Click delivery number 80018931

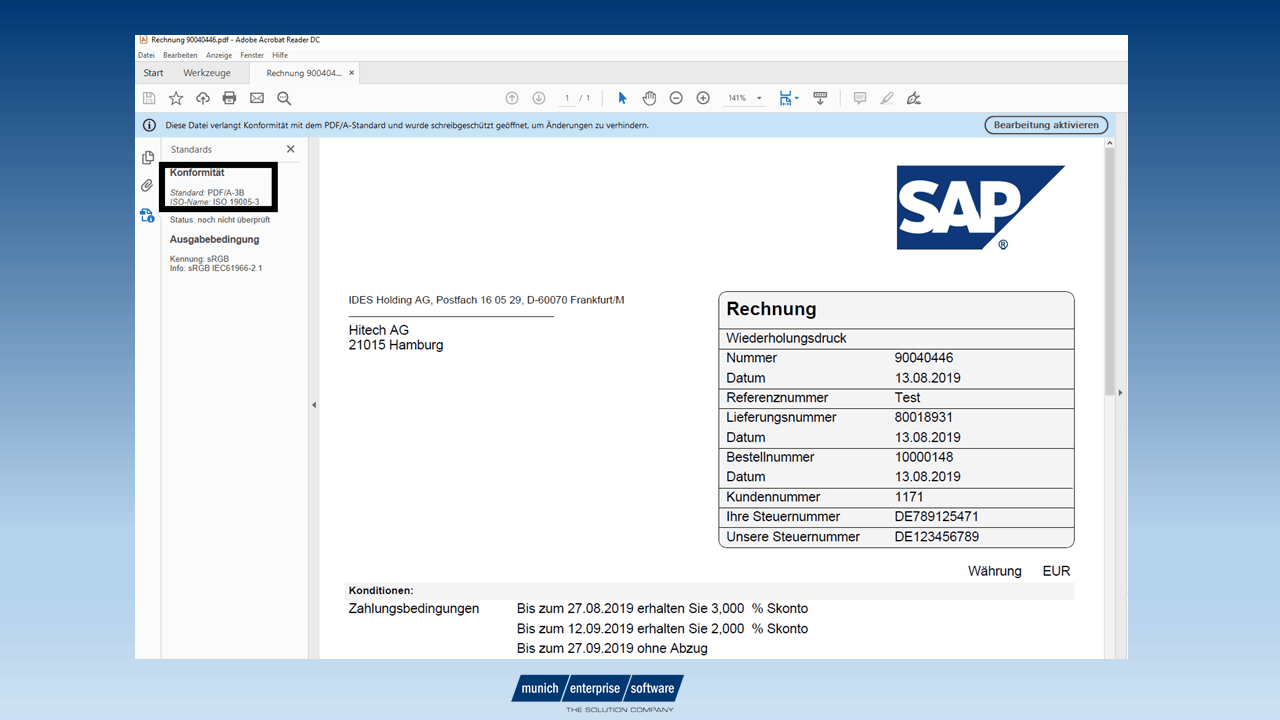pyautogui.click(x=924, y=417)
